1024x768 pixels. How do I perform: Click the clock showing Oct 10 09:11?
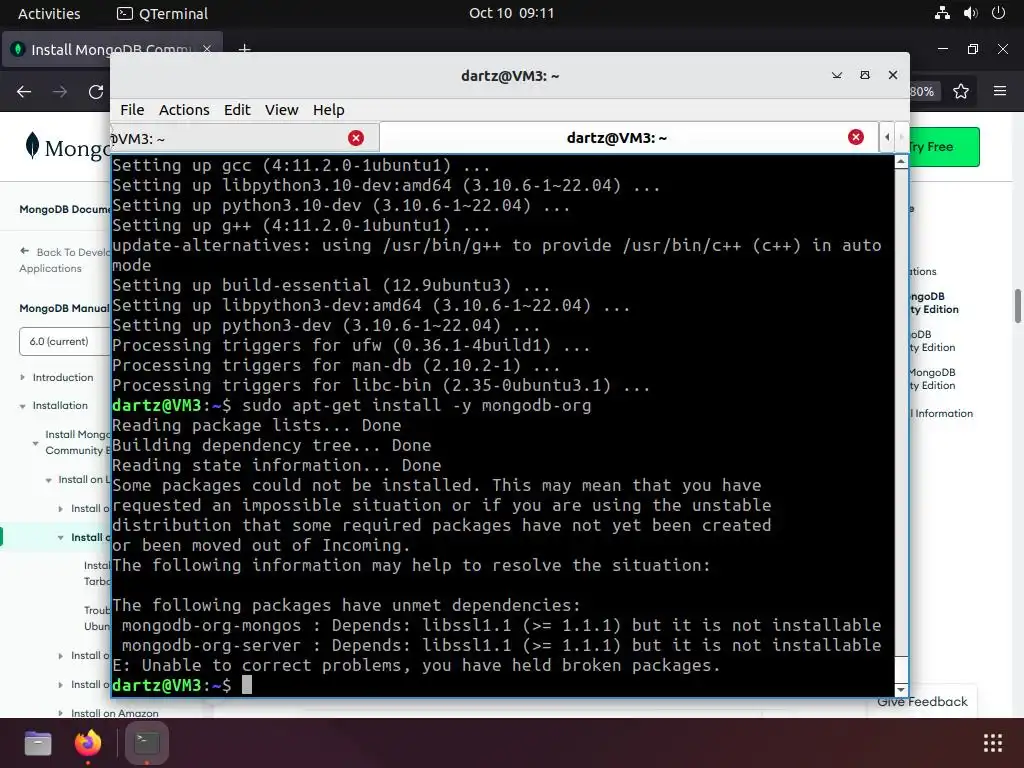511,13
